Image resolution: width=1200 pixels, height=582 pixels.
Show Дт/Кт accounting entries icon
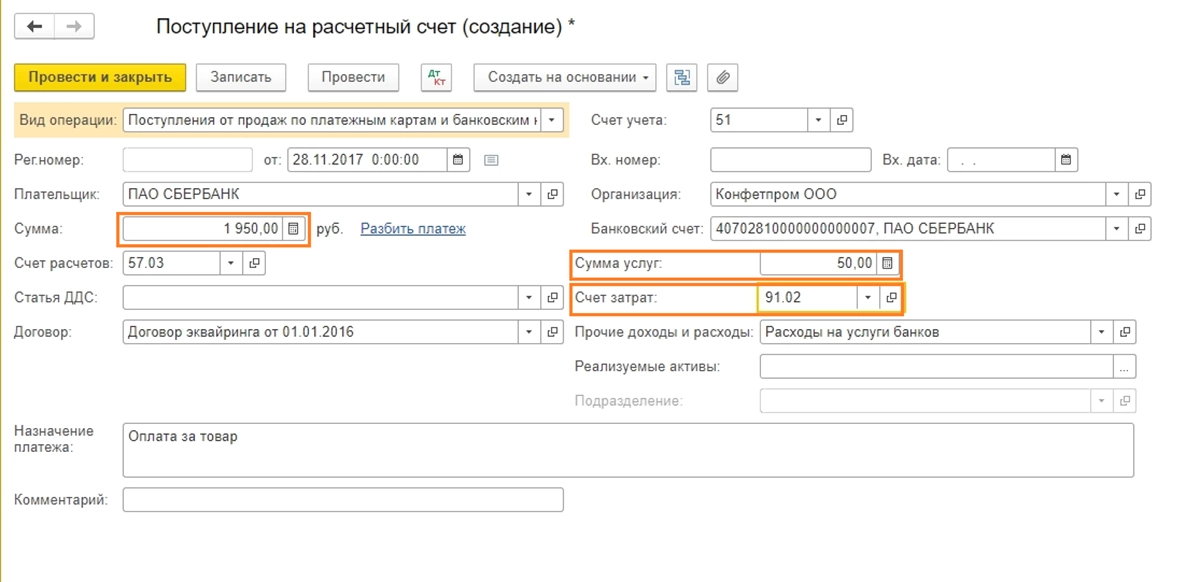point(437,77)
